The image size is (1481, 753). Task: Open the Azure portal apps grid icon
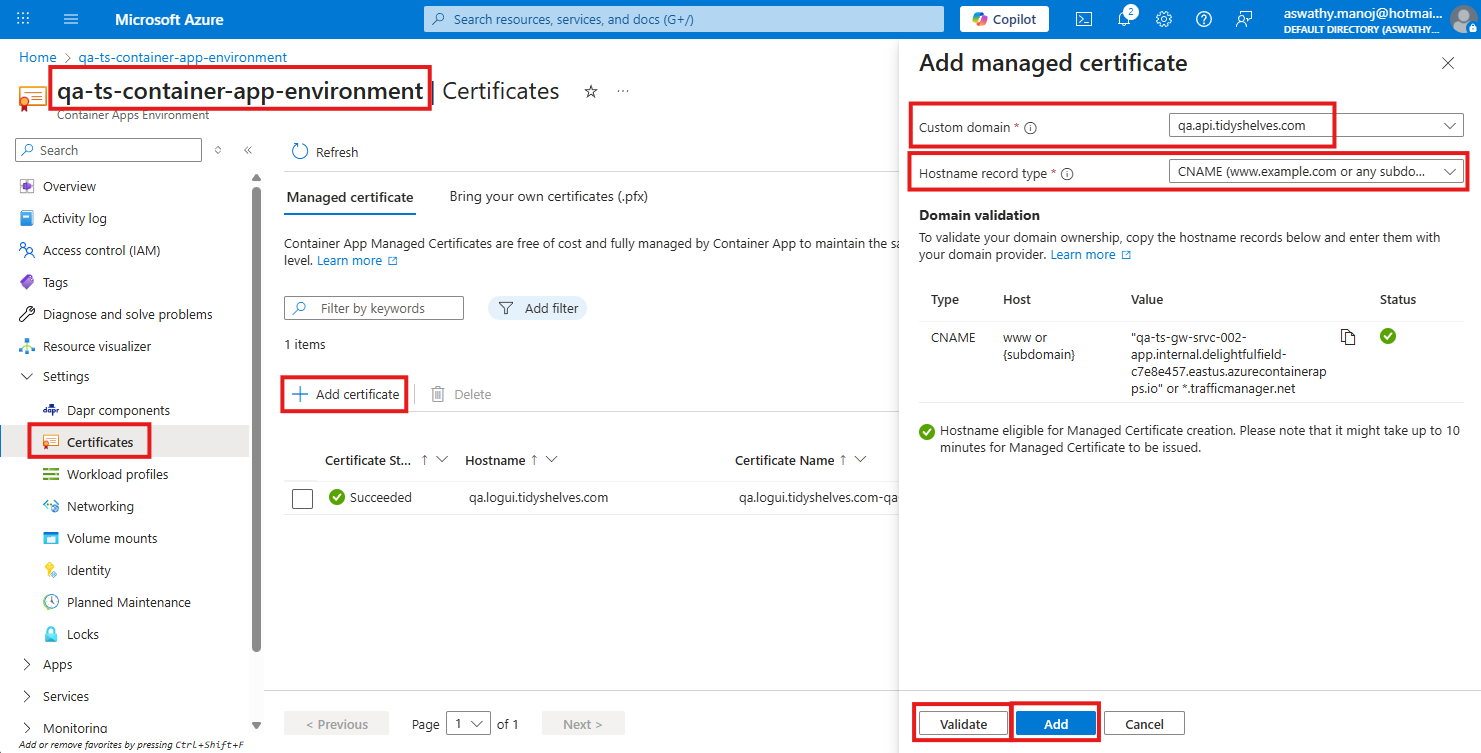[24, 19]
